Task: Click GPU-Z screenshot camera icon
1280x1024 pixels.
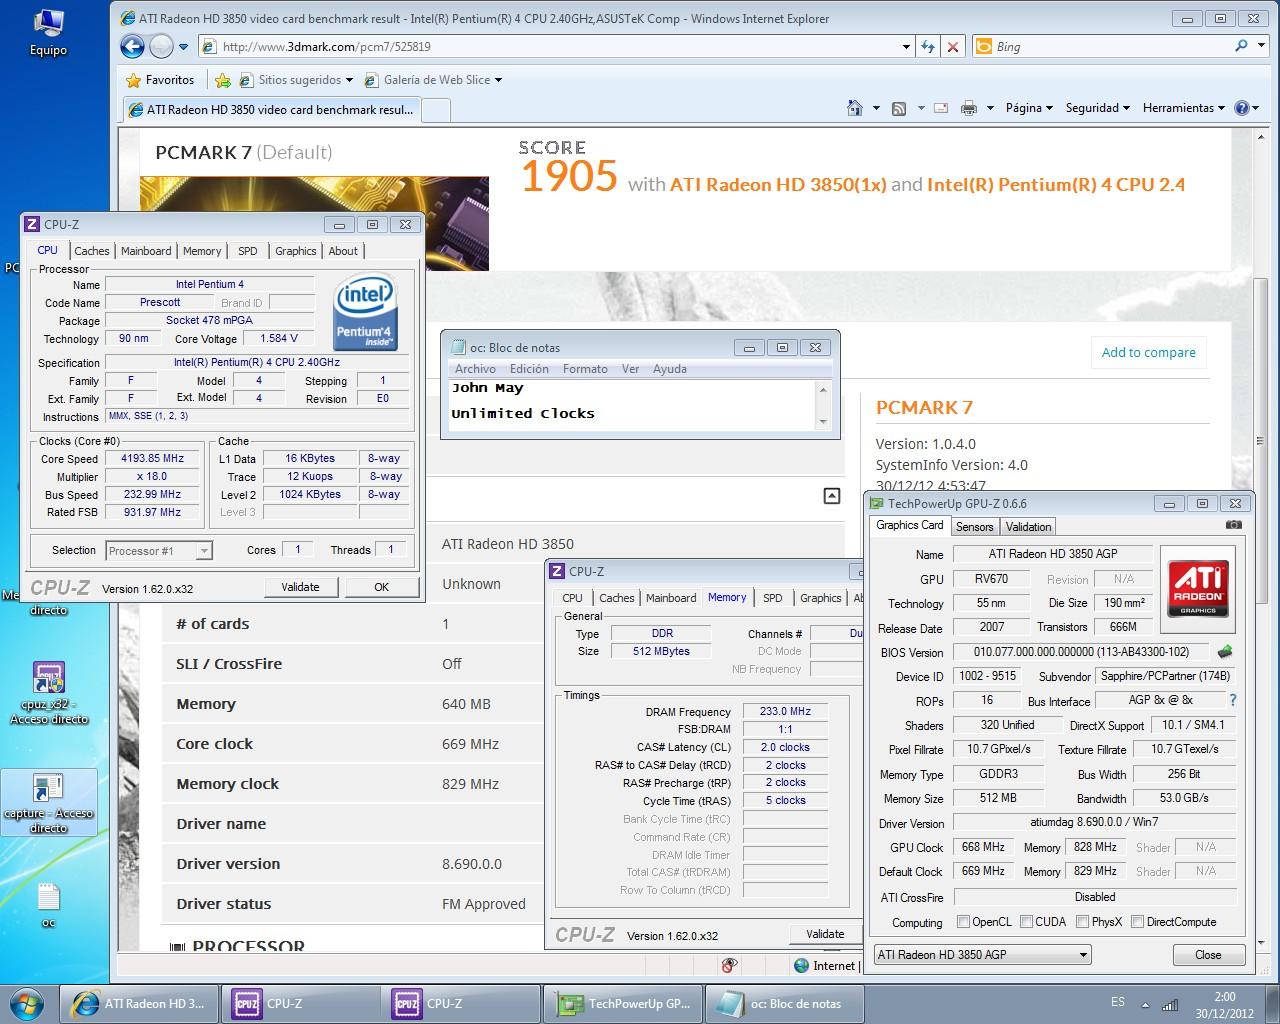Action: (1234, 524)
